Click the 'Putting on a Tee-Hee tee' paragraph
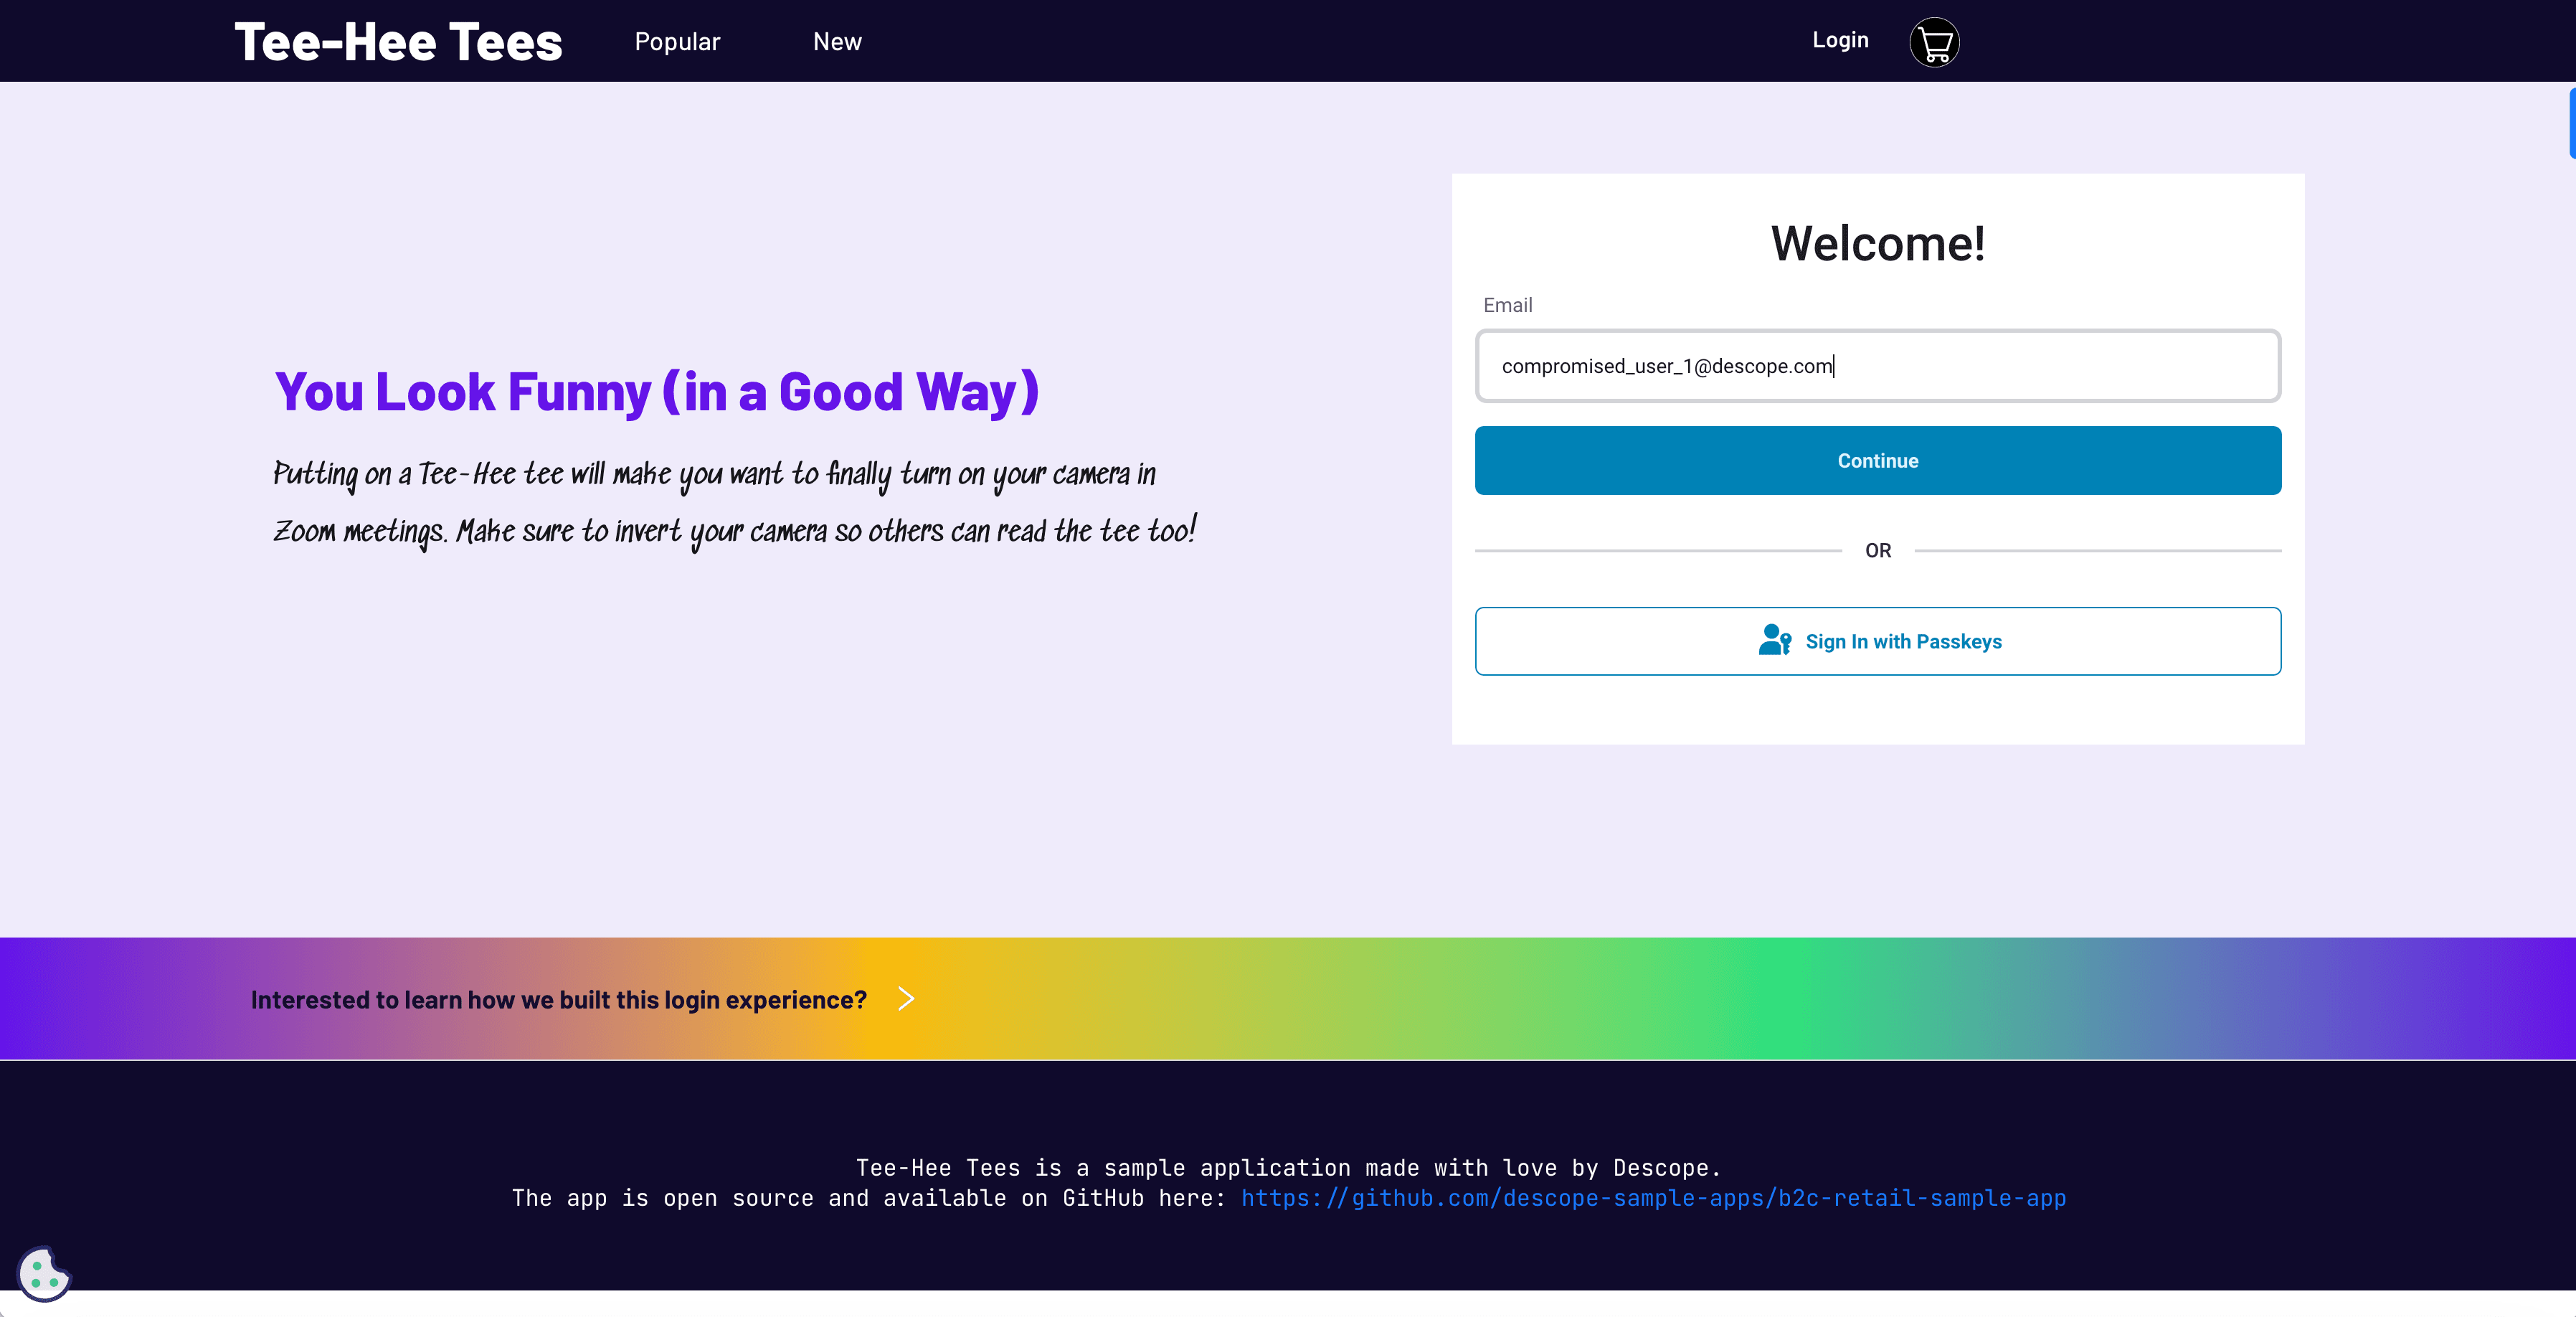 point(734,502)
